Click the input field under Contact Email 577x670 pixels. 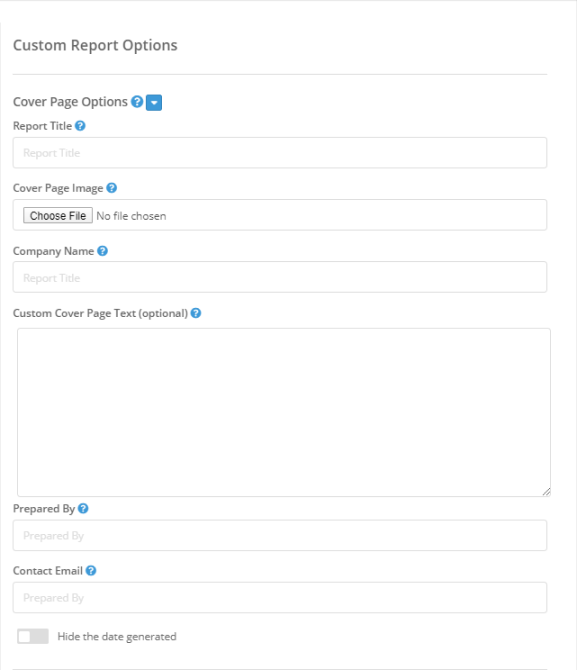click(x=280, y=597)
